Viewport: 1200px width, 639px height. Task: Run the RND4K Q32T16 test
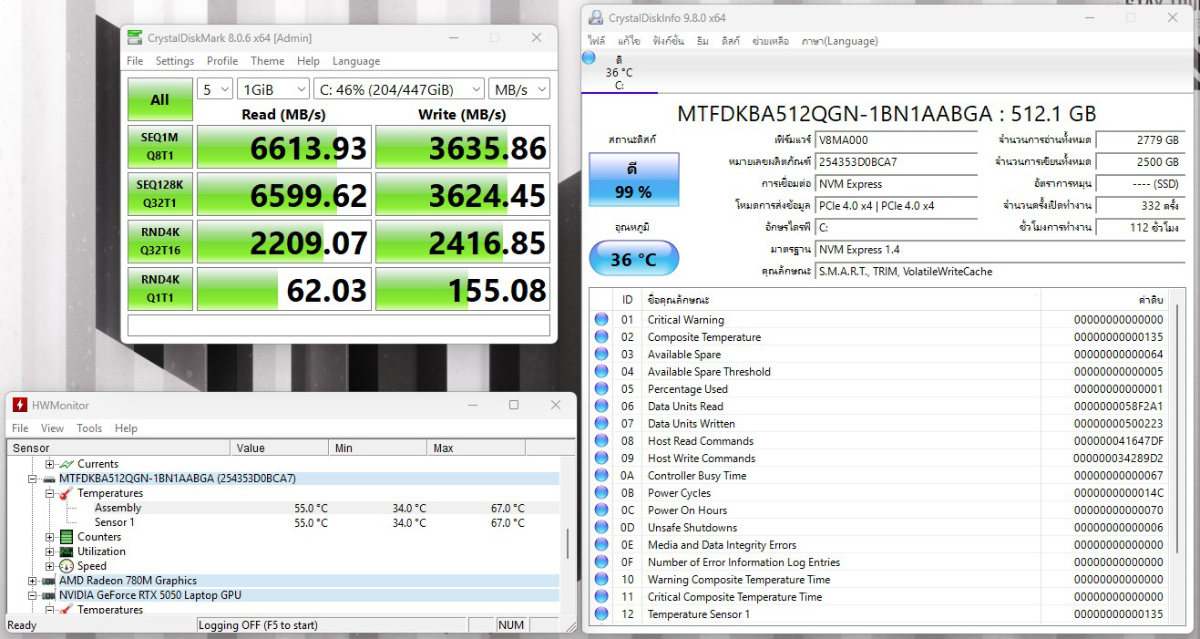tap(160, 241)
